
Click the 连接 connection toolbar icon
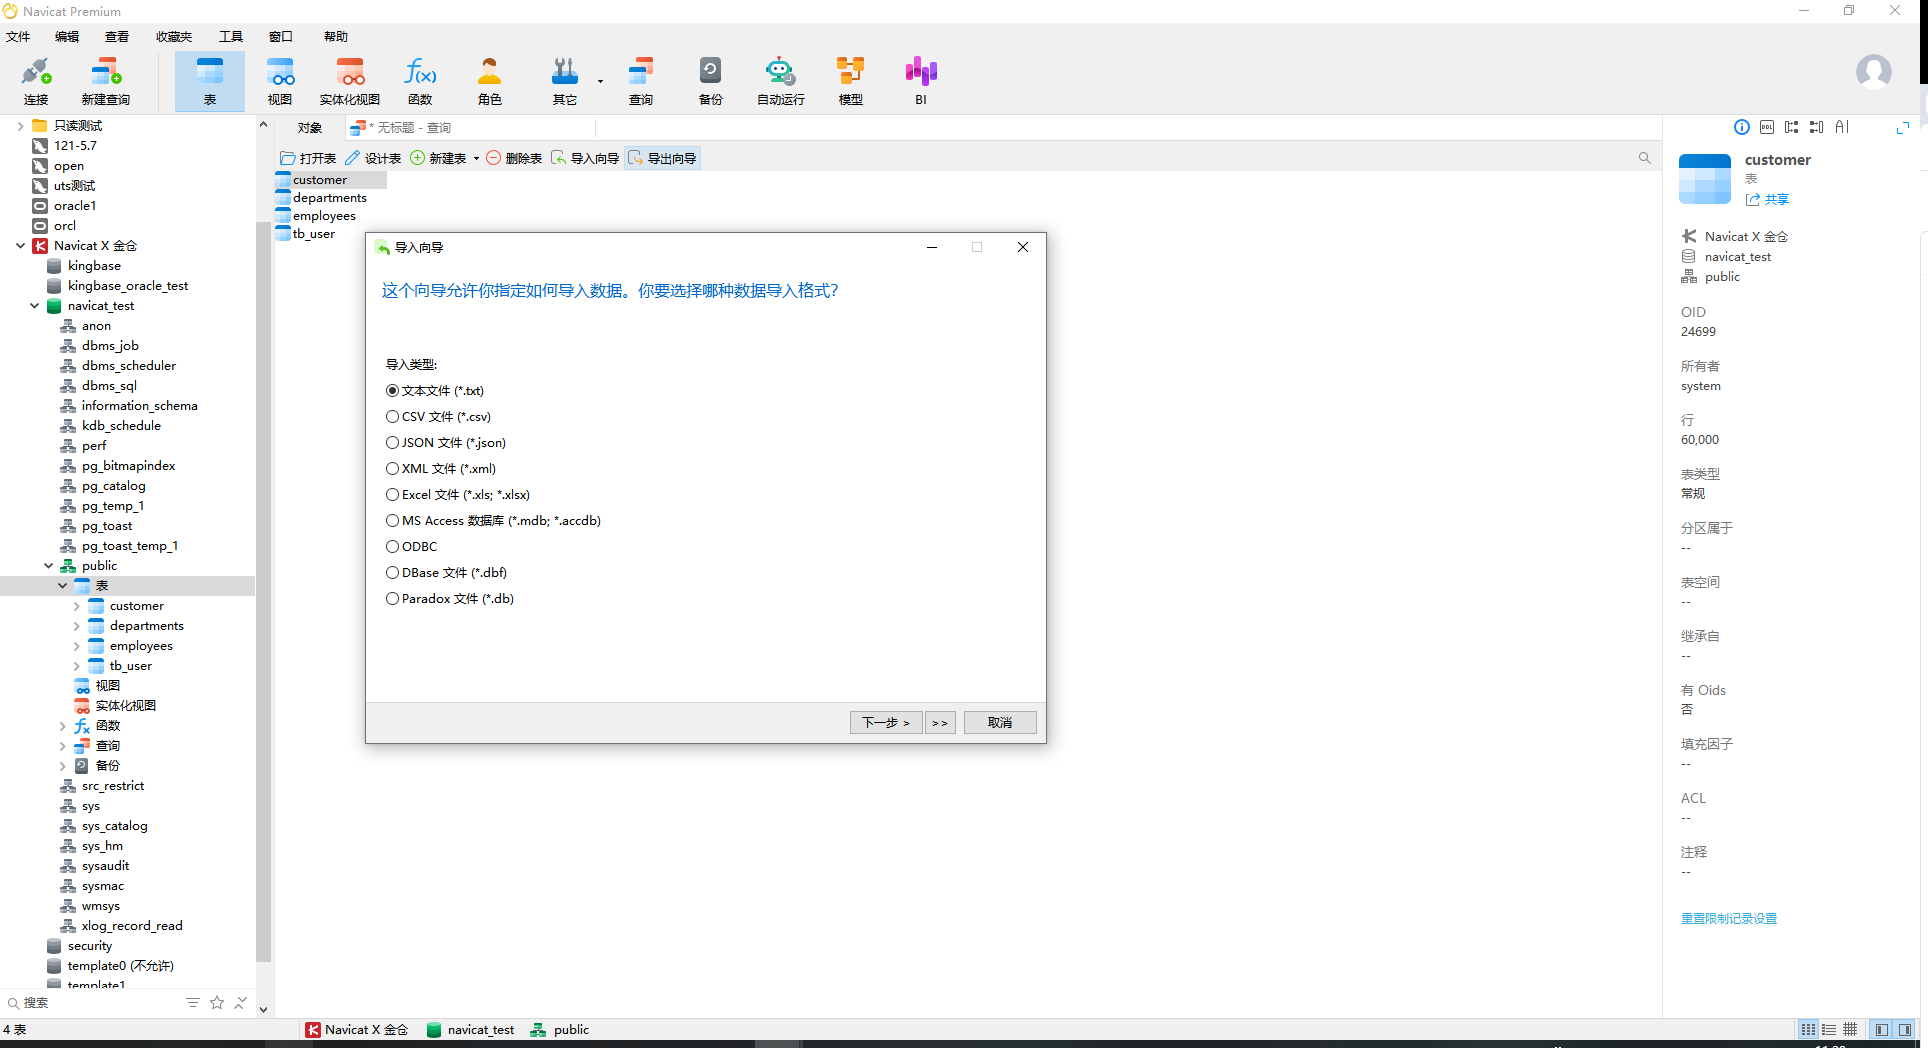coord(36,81)
